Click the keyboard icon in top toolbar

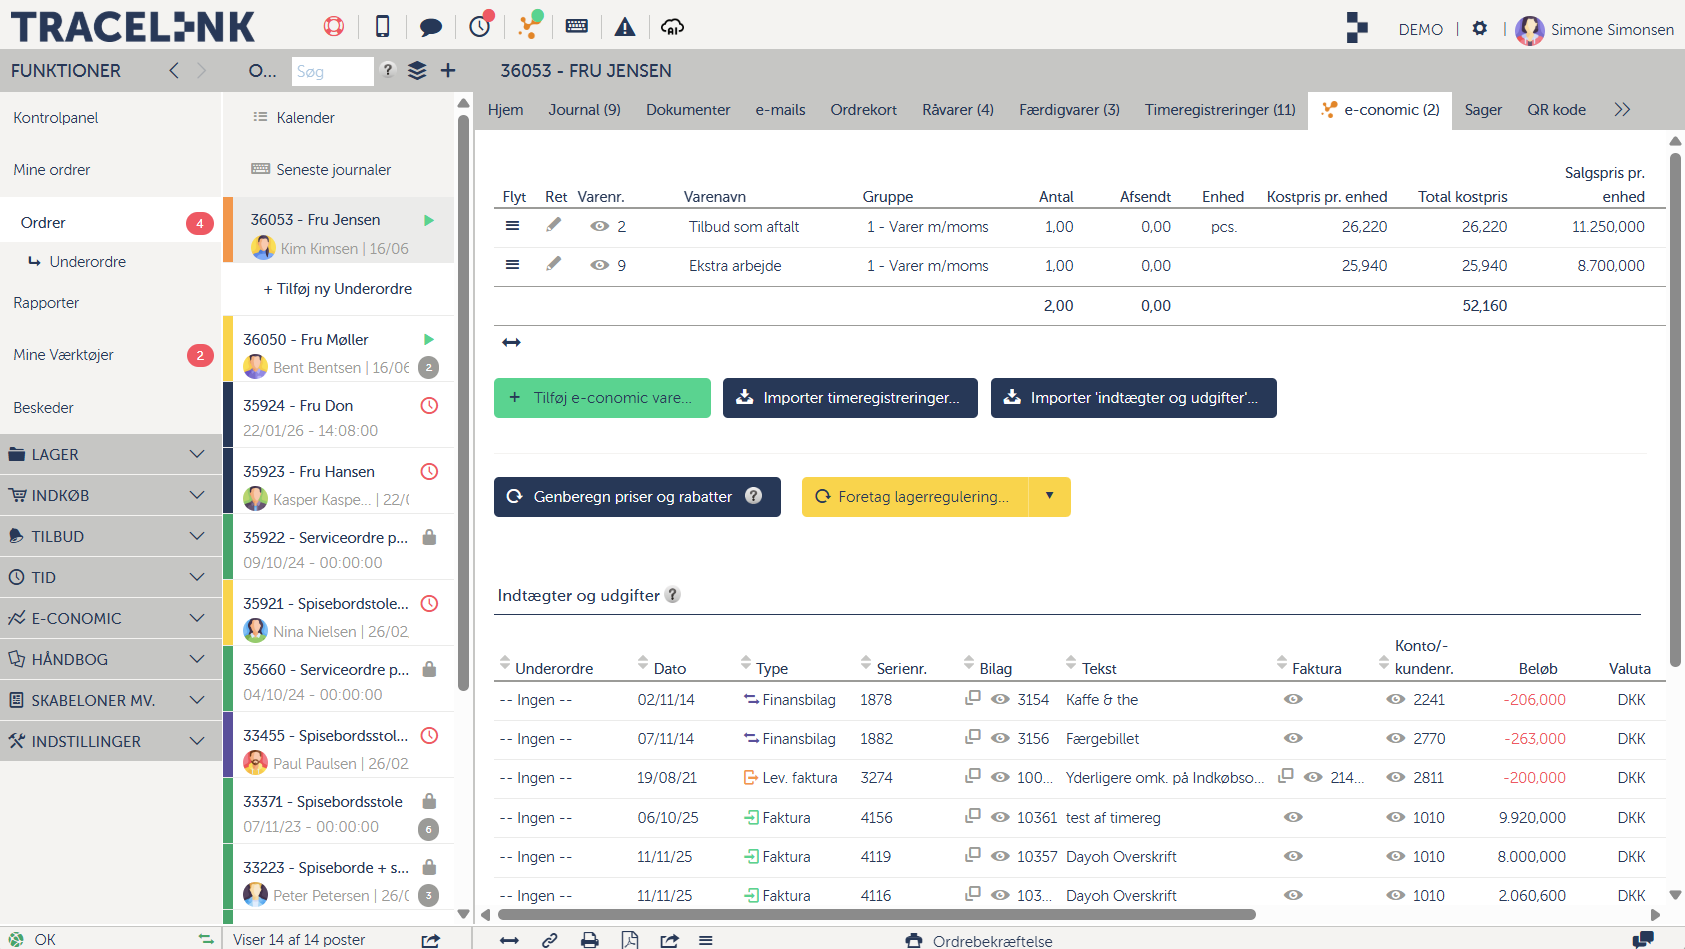pos(577,27)
